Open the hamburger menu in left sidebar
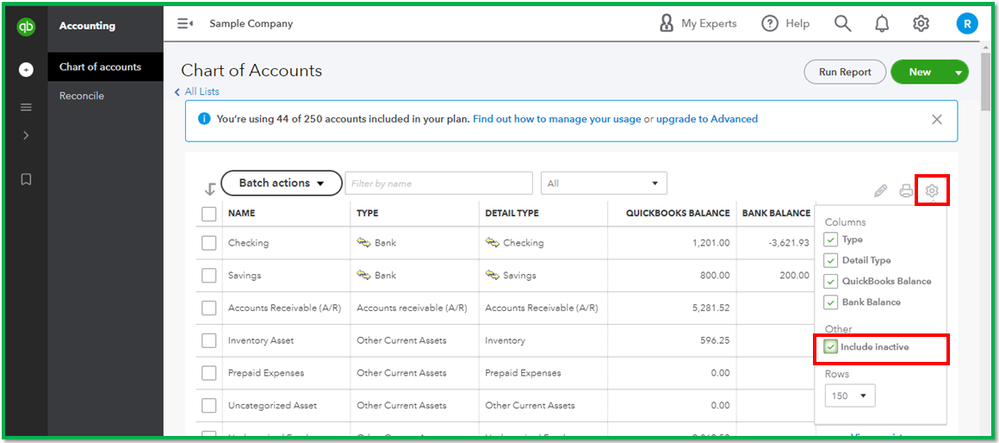 pyautogui.click(x=26, y=107)
